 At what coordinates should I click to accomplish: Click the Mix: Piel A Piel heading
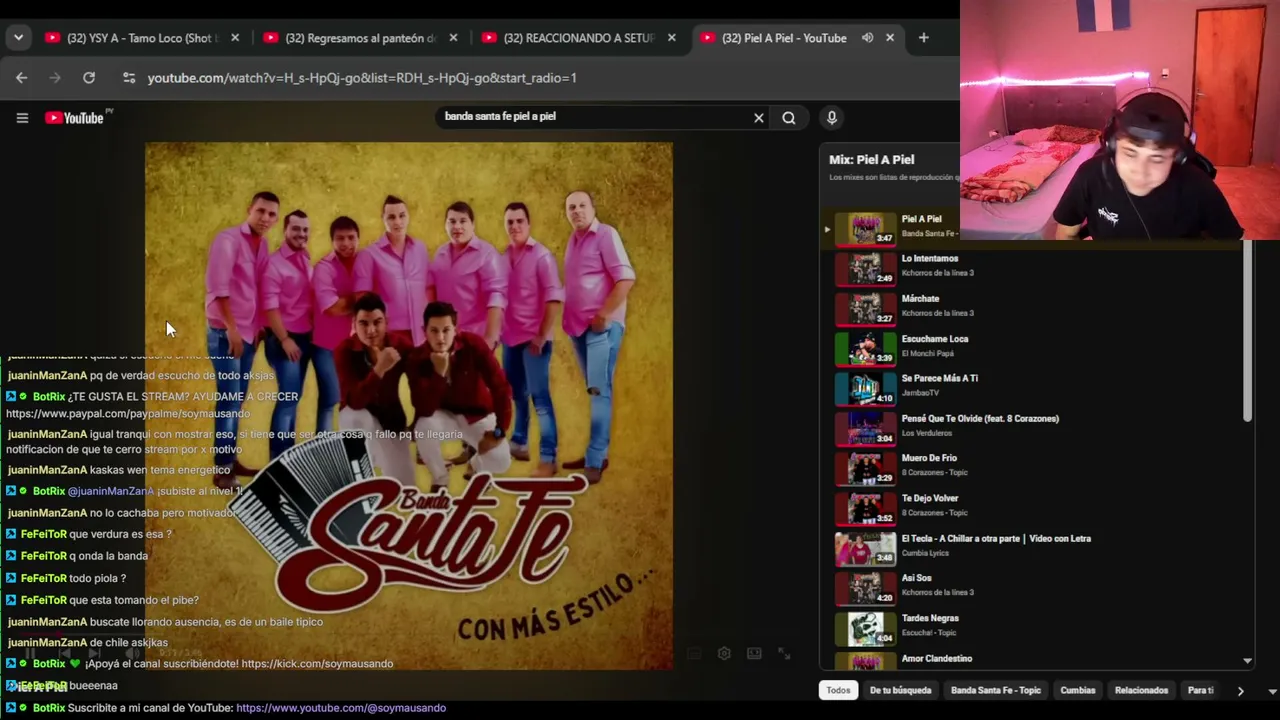[x=872, y=160]
